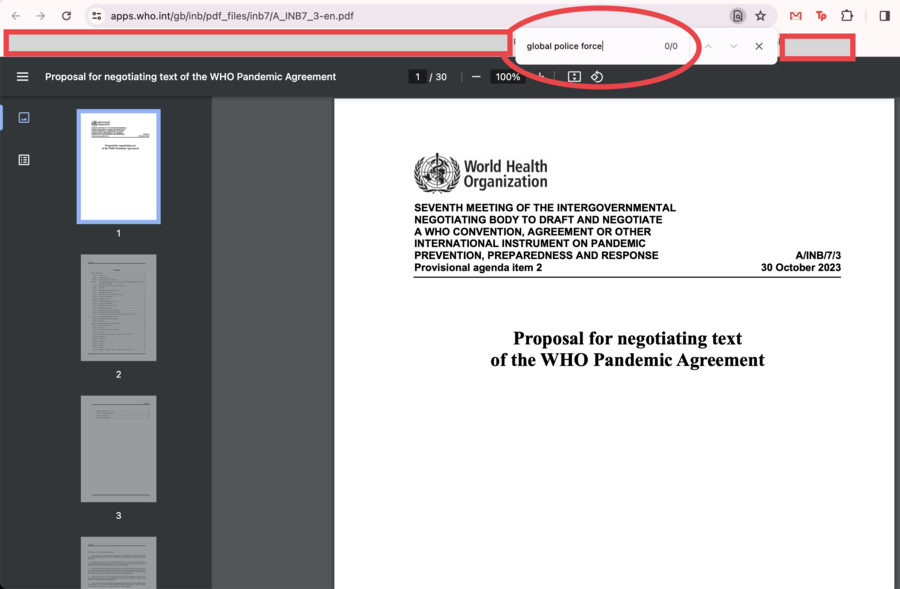Close the find bar
900x589 pixels.
(759, 46)
